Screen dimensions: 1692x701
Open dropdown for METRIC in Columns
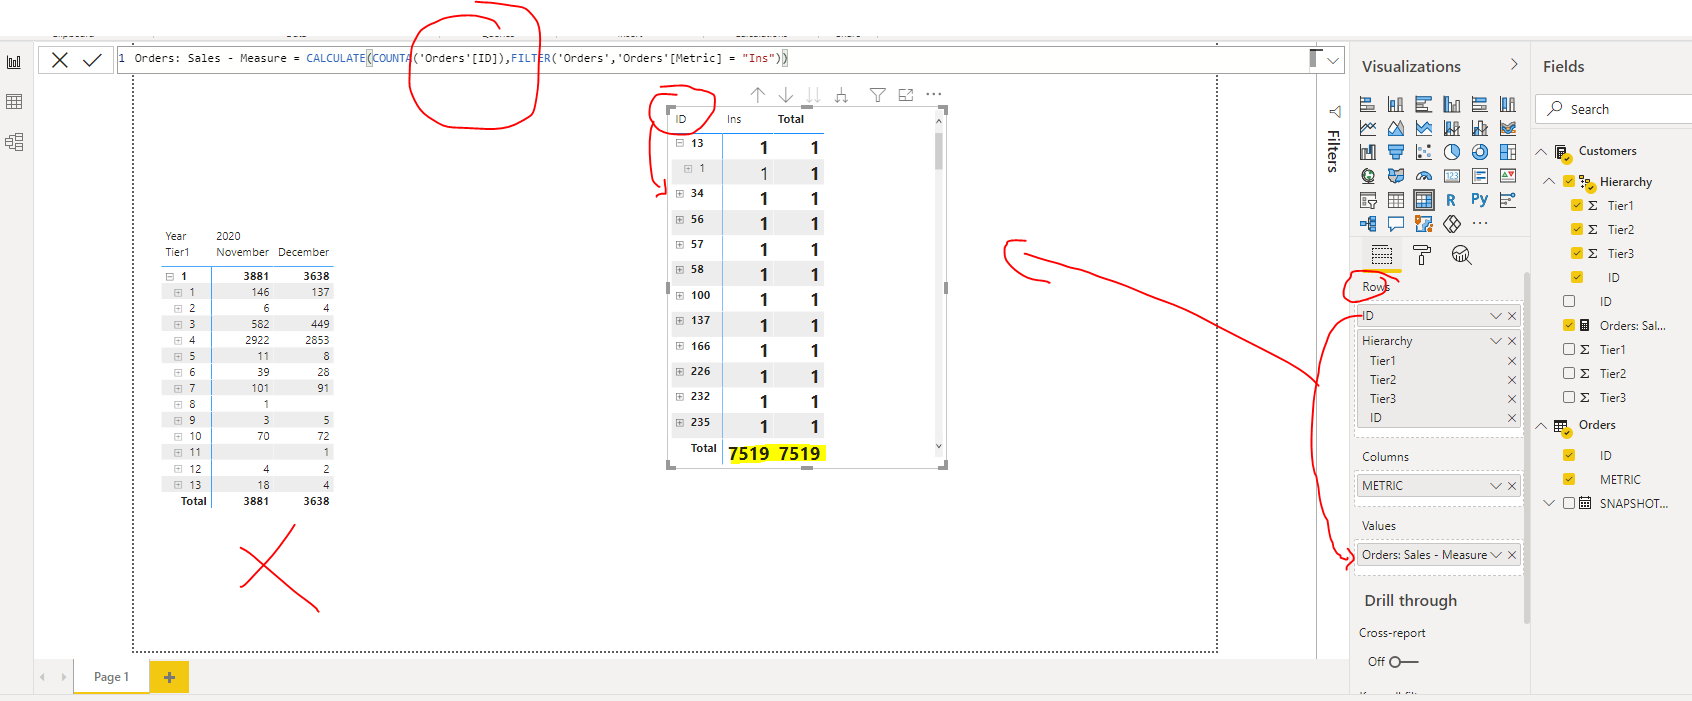[1496, 486]
